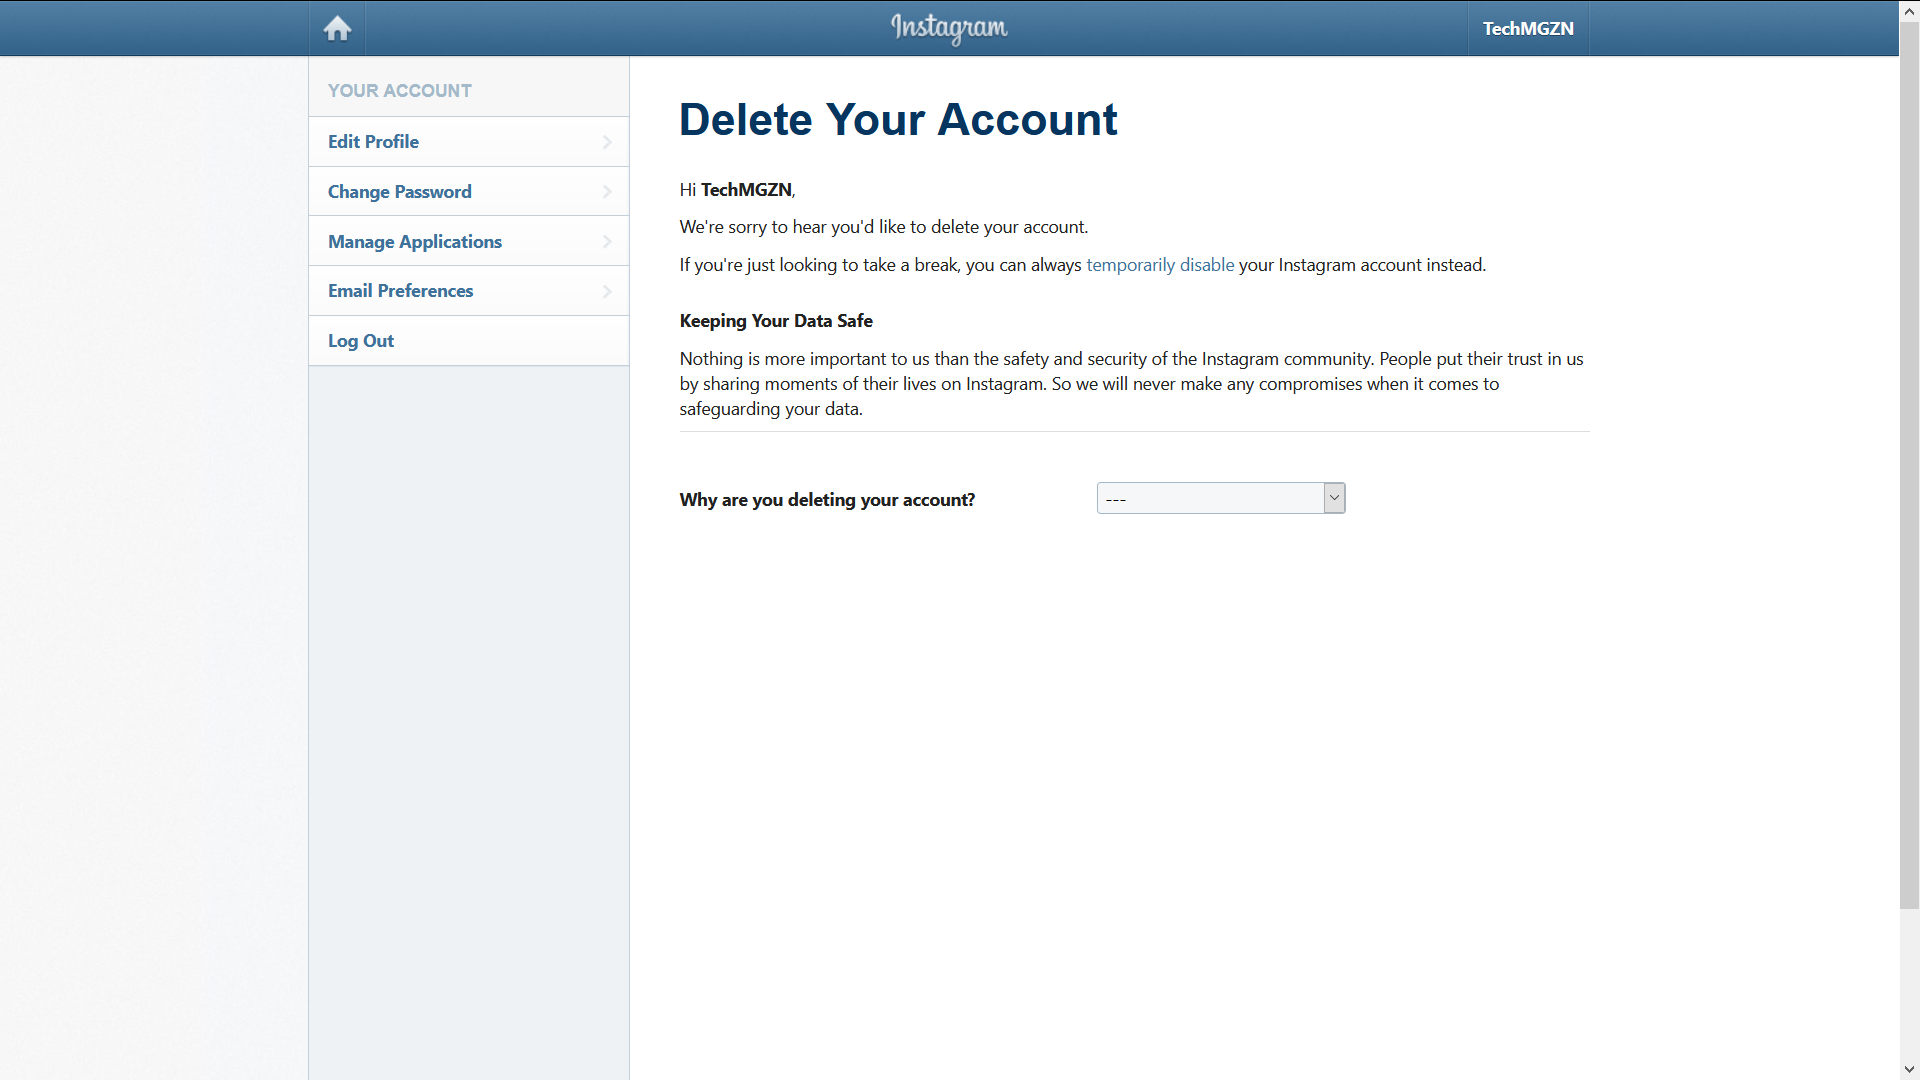Open the TechMGZN account menu

[1528, 28]
